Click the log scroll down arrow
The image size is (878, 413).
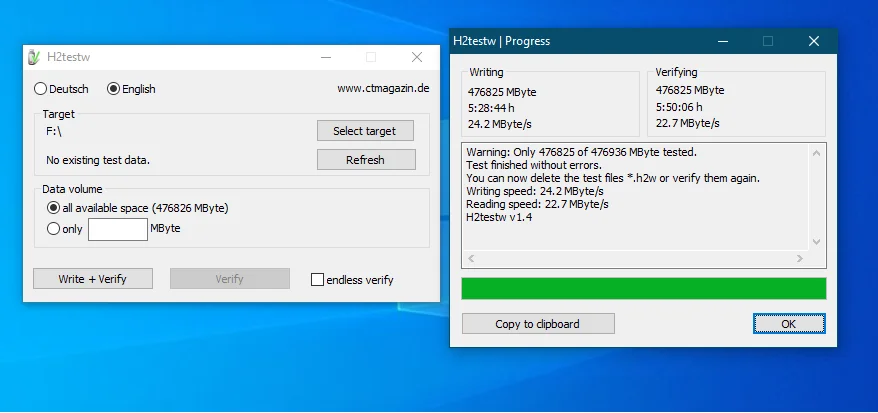coord(816,242)
